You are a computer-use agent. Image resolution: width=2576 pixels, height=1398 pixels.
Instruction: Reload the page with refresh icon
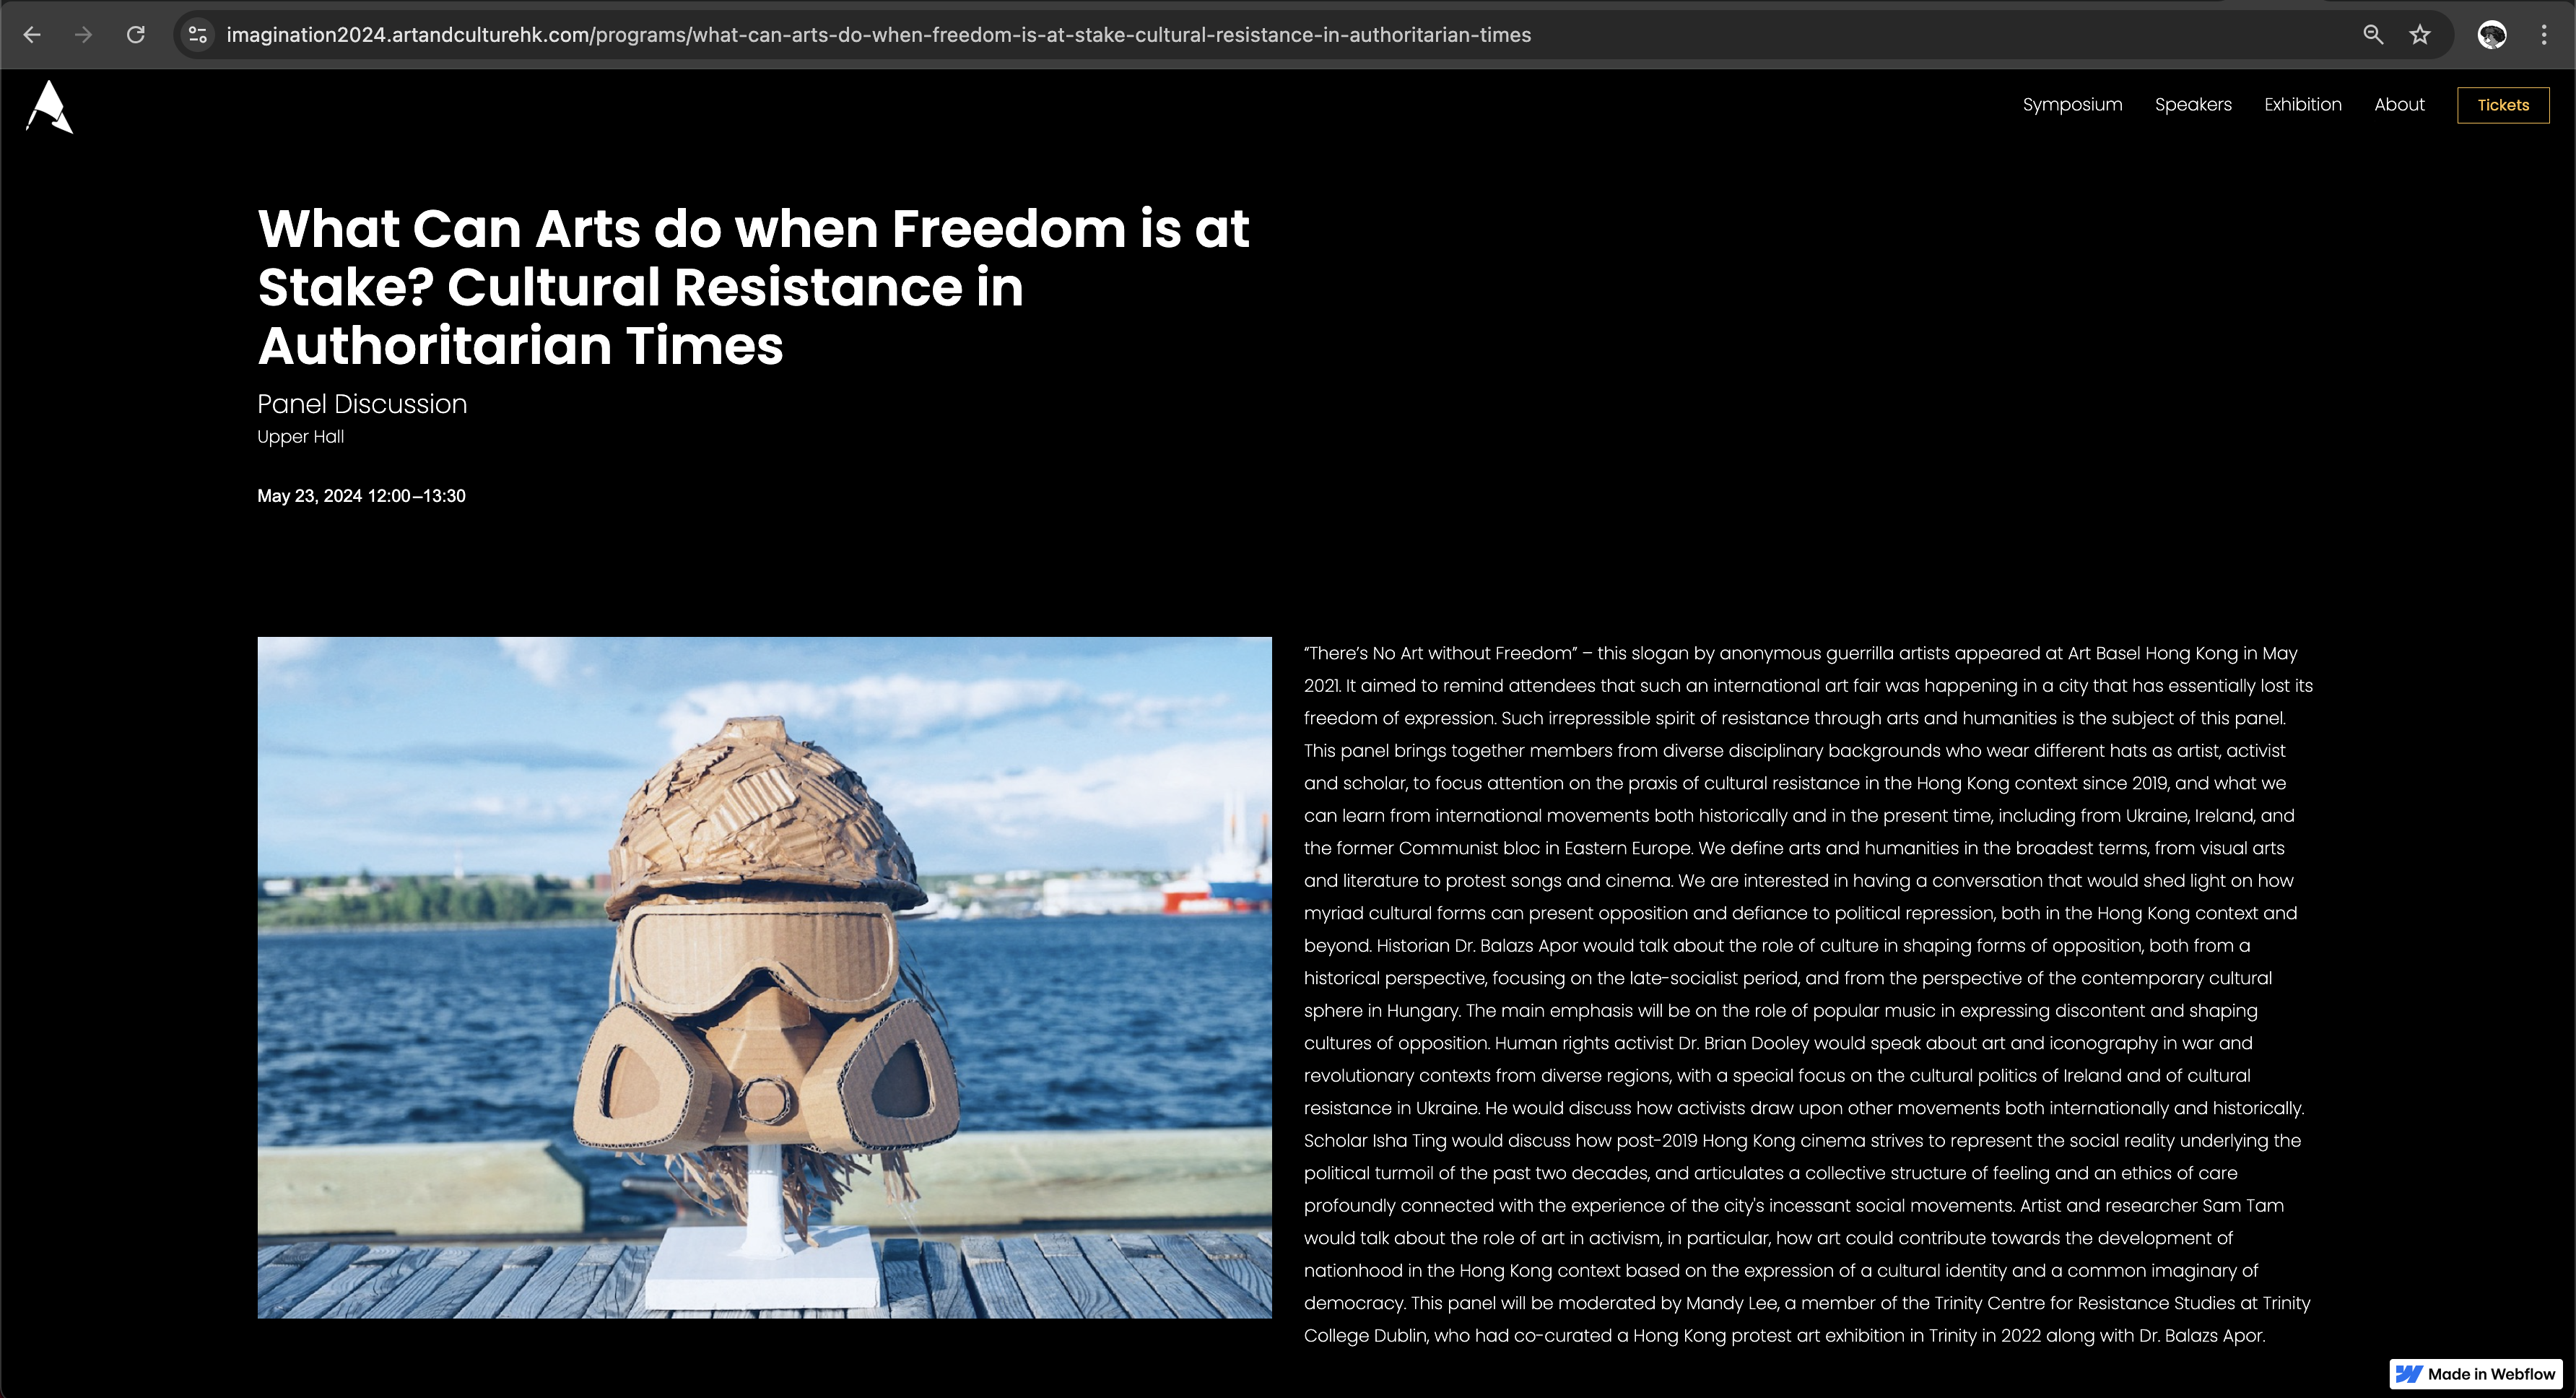click(x=136, y=35)
